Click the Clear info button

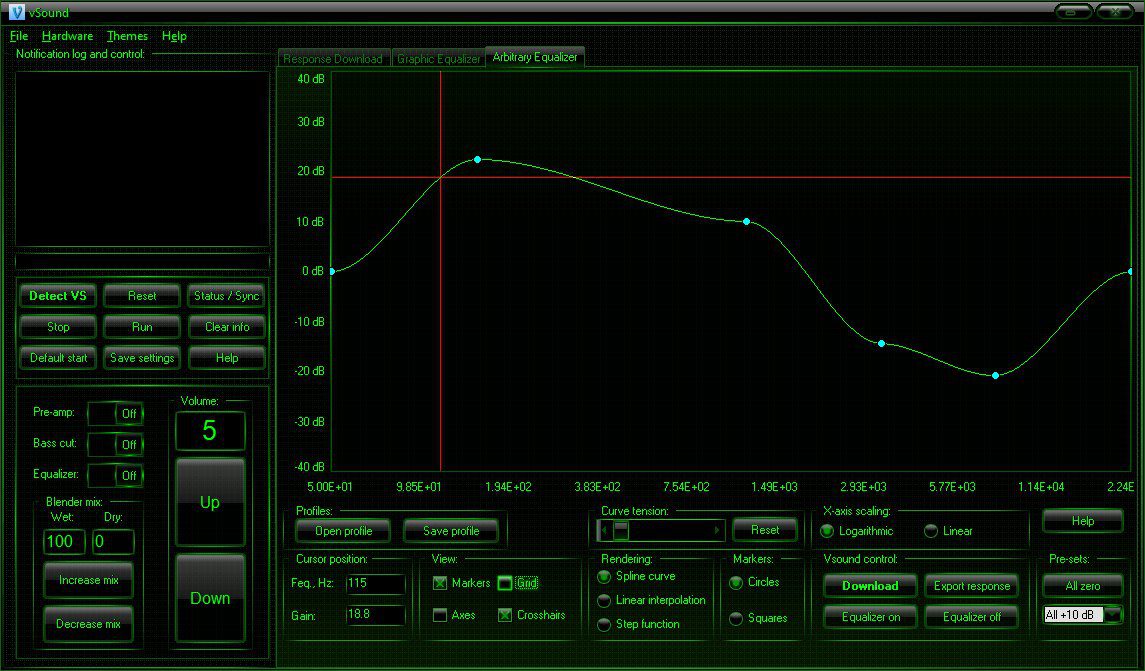tap(226, 326)
